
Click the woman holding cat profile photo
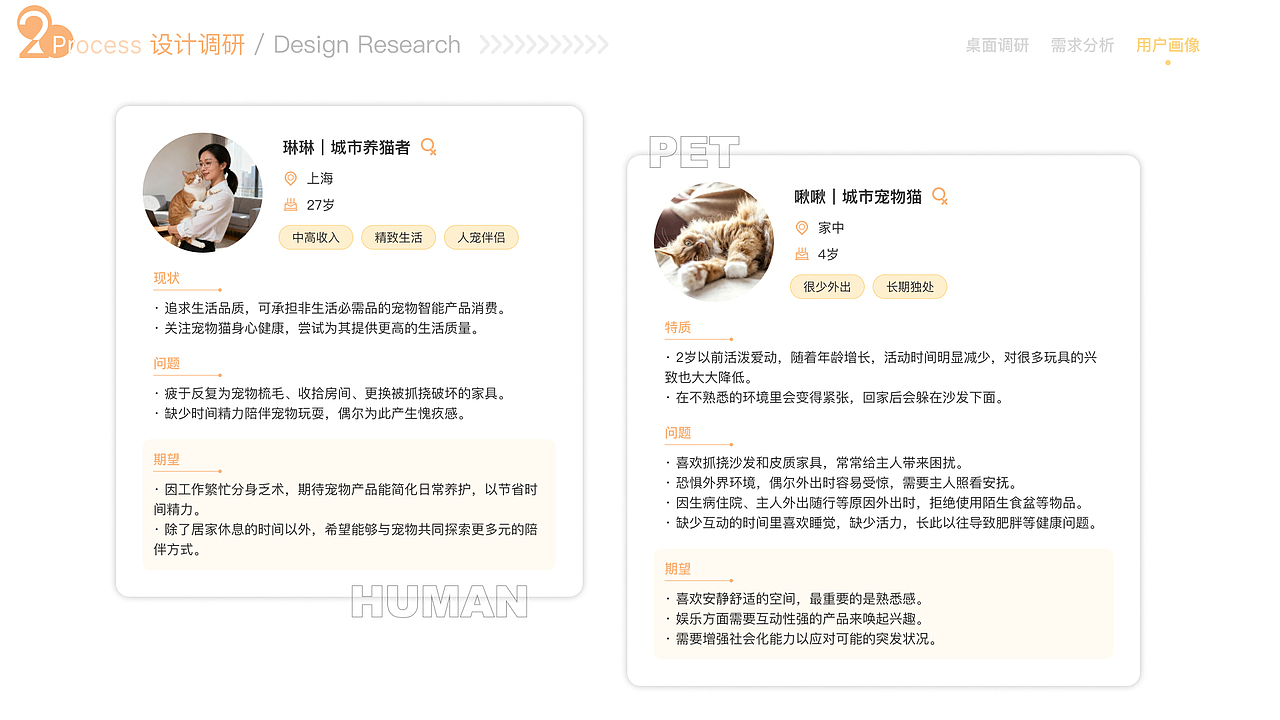[x=202, y=192]
